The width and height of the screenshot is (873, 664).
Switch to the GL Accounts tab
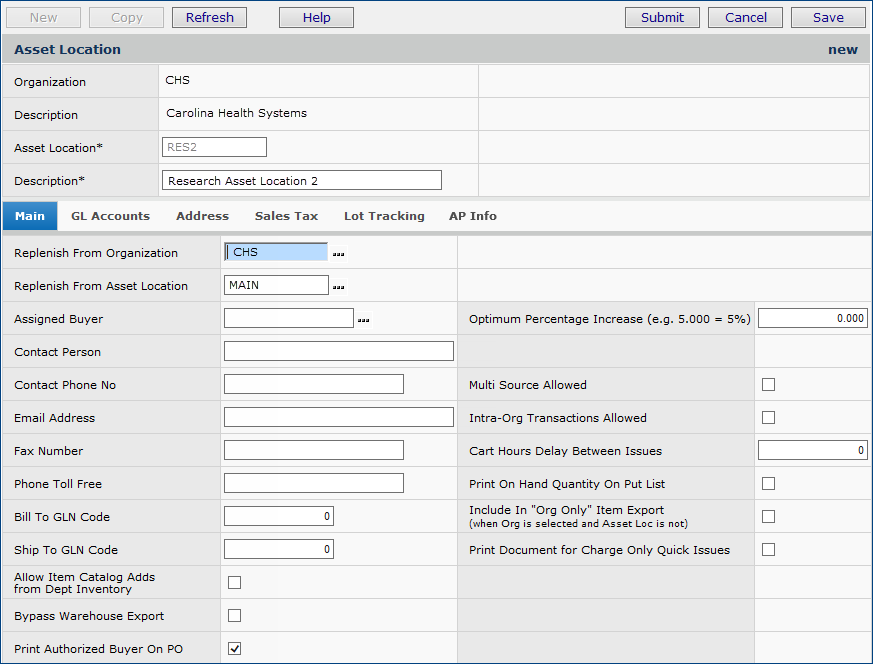(x=110, y=216)
